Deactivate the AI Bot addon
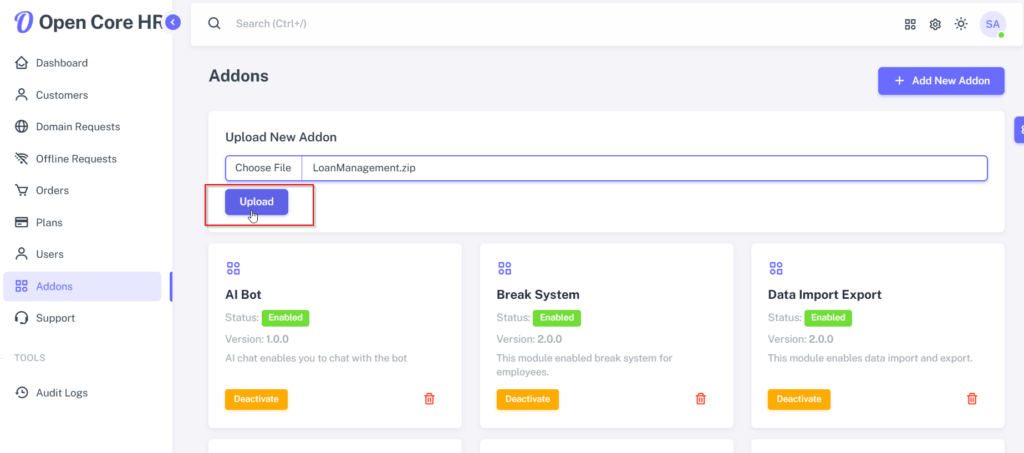The height and width of the screenshot is (453, 1024). point(256,399)
